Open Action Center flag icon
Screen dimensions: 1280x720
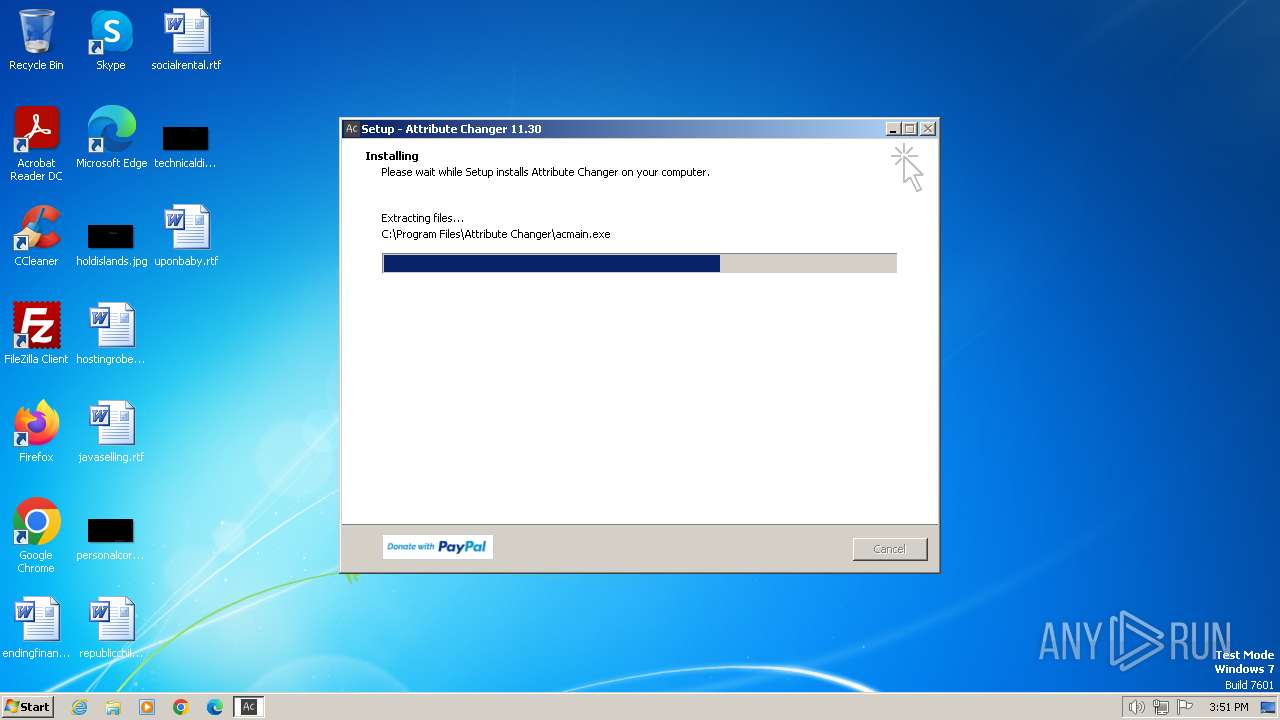(x=1185, y=707)
